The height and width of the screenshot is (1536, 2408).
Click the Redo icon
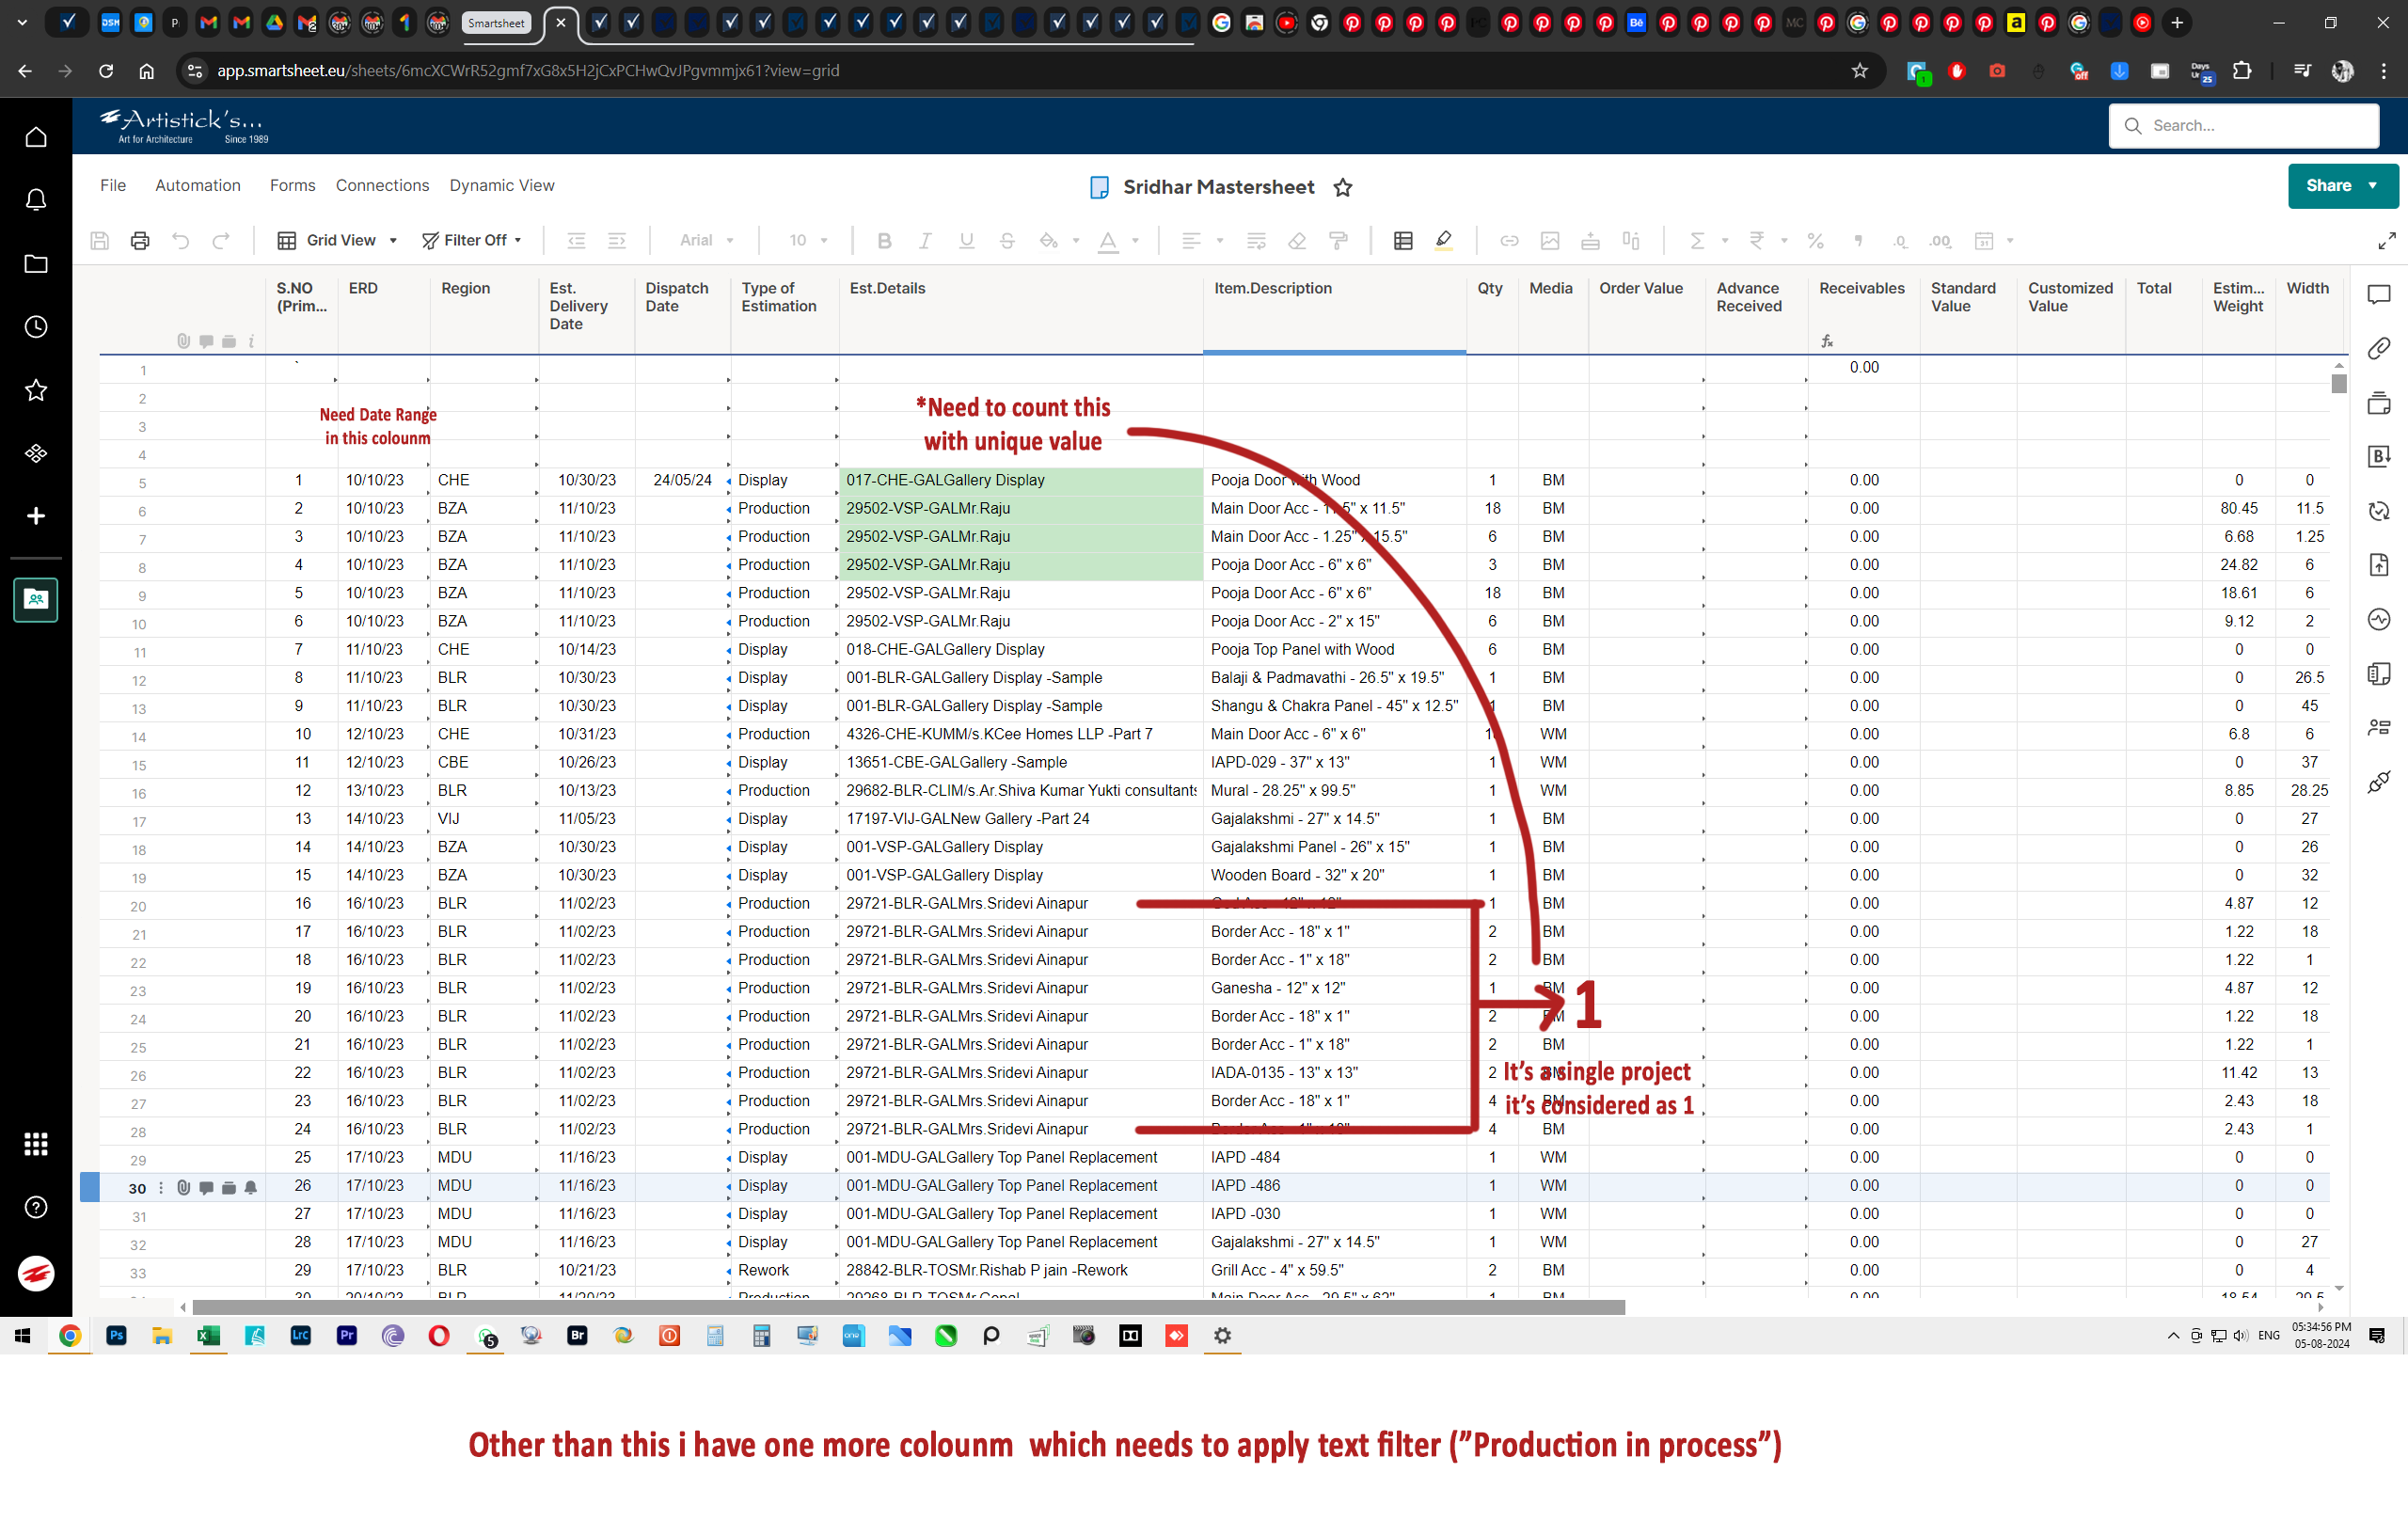[x=221, y=240]
